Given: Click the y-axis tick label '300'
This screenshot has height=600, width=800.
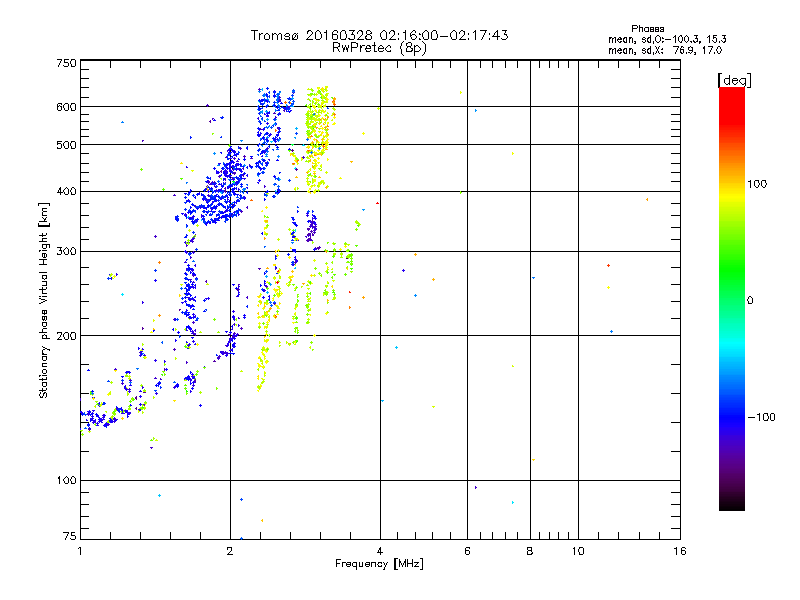Looking at the screenshot, I should tap(66, 251).
